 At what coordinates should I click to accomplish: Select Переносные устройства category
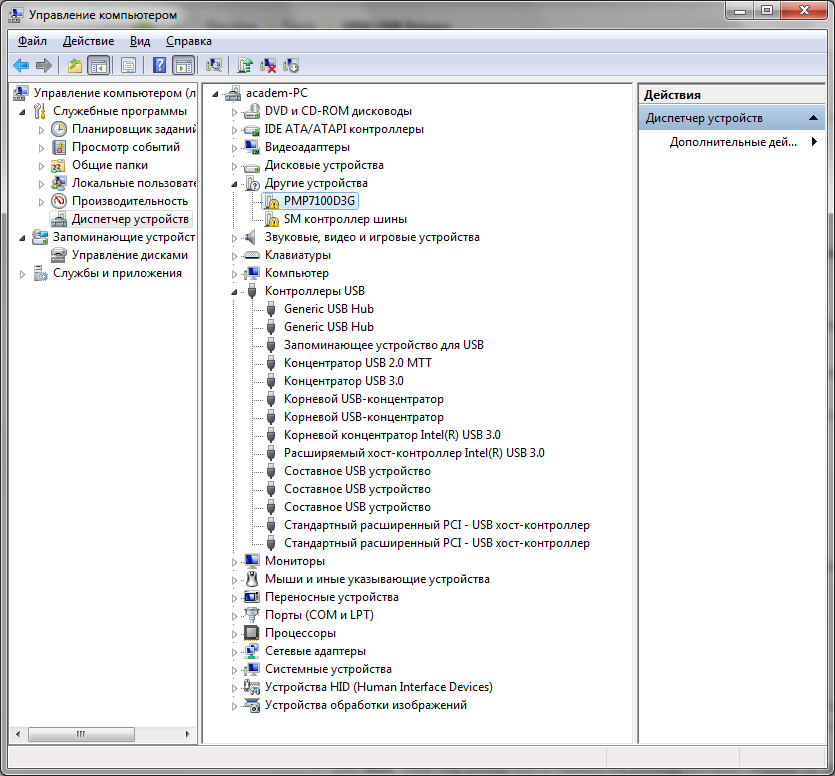tap(331, 597)
